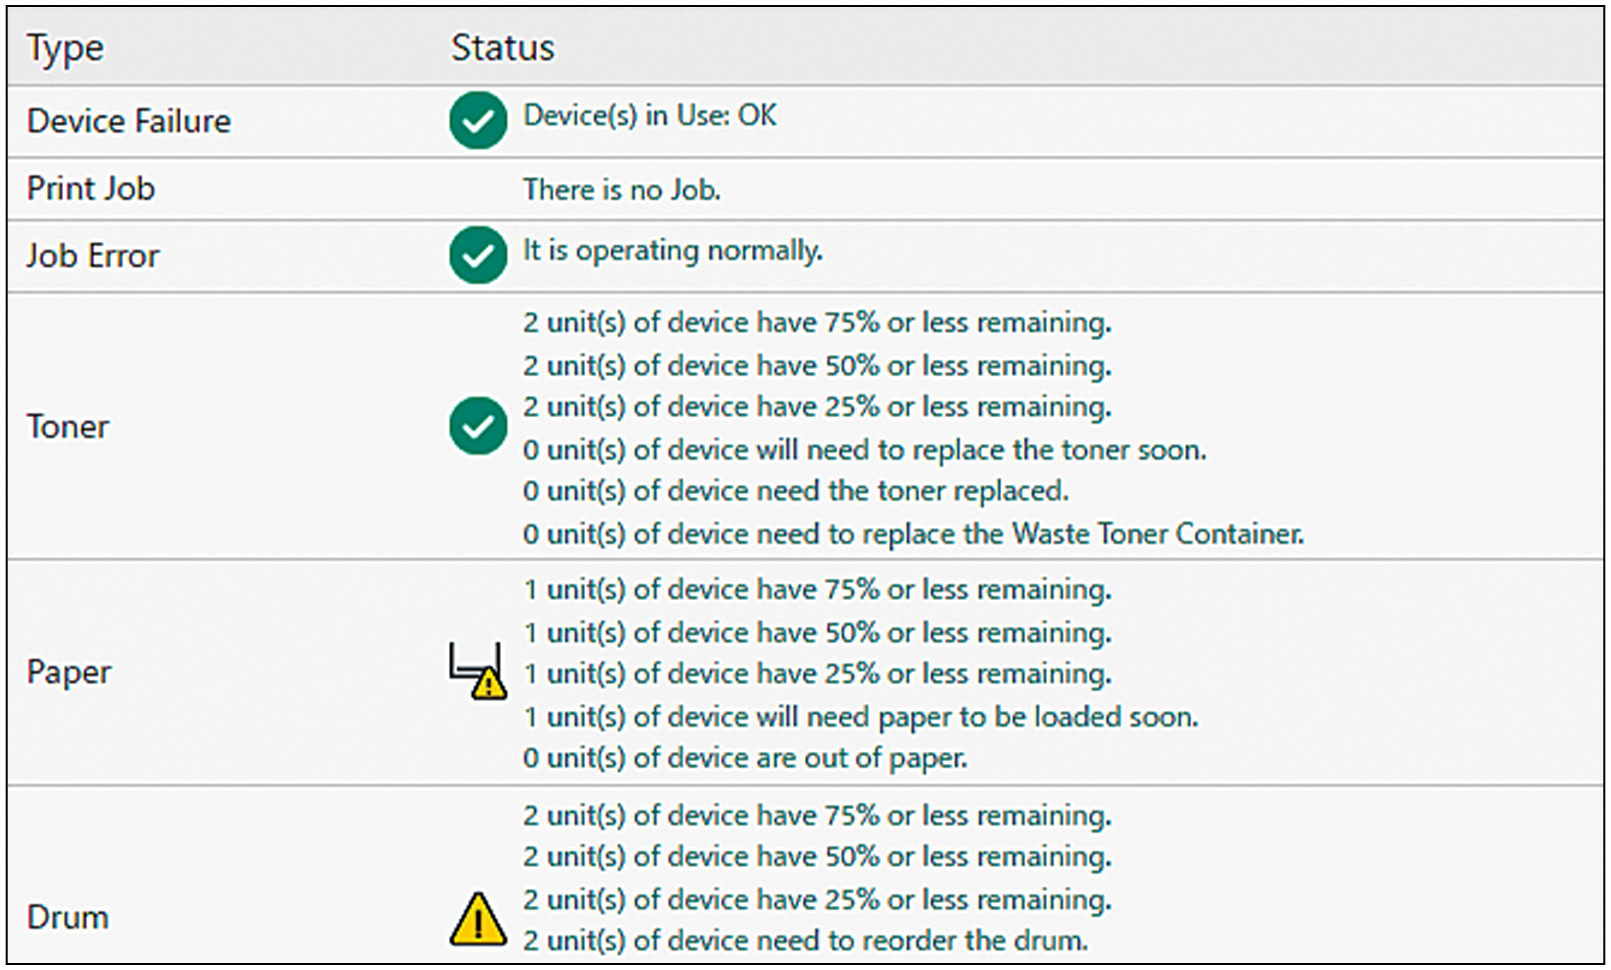Click the Type column header

pos(65,48)
